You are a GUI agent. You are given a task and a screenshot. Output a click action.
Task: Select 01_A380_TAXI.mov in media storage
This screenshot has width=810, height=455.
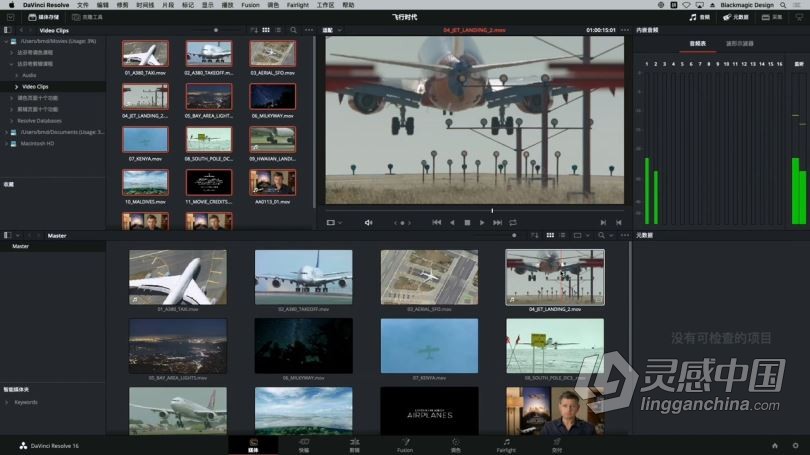145,54
